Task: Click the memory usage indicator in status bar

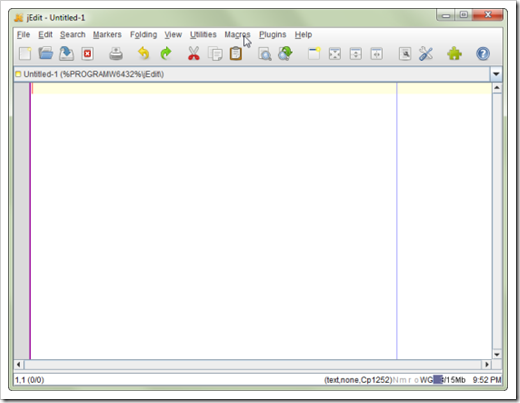Action: pos(449,380)
